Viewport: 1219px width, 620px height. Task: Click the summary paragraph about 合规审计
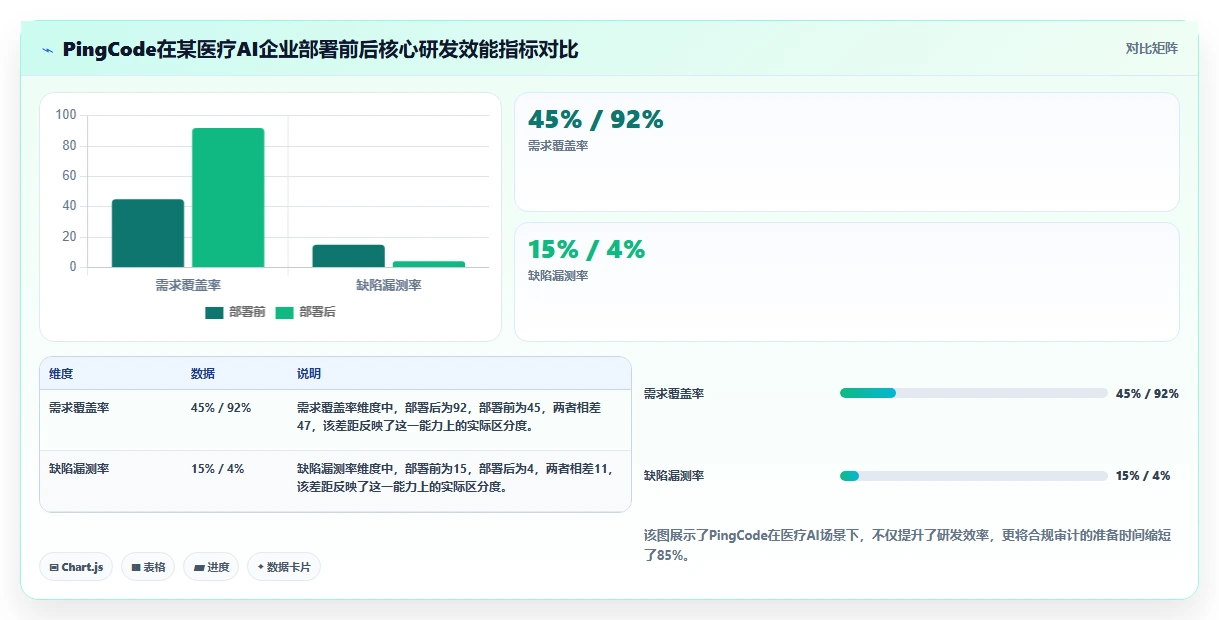(x=907, y=545)
